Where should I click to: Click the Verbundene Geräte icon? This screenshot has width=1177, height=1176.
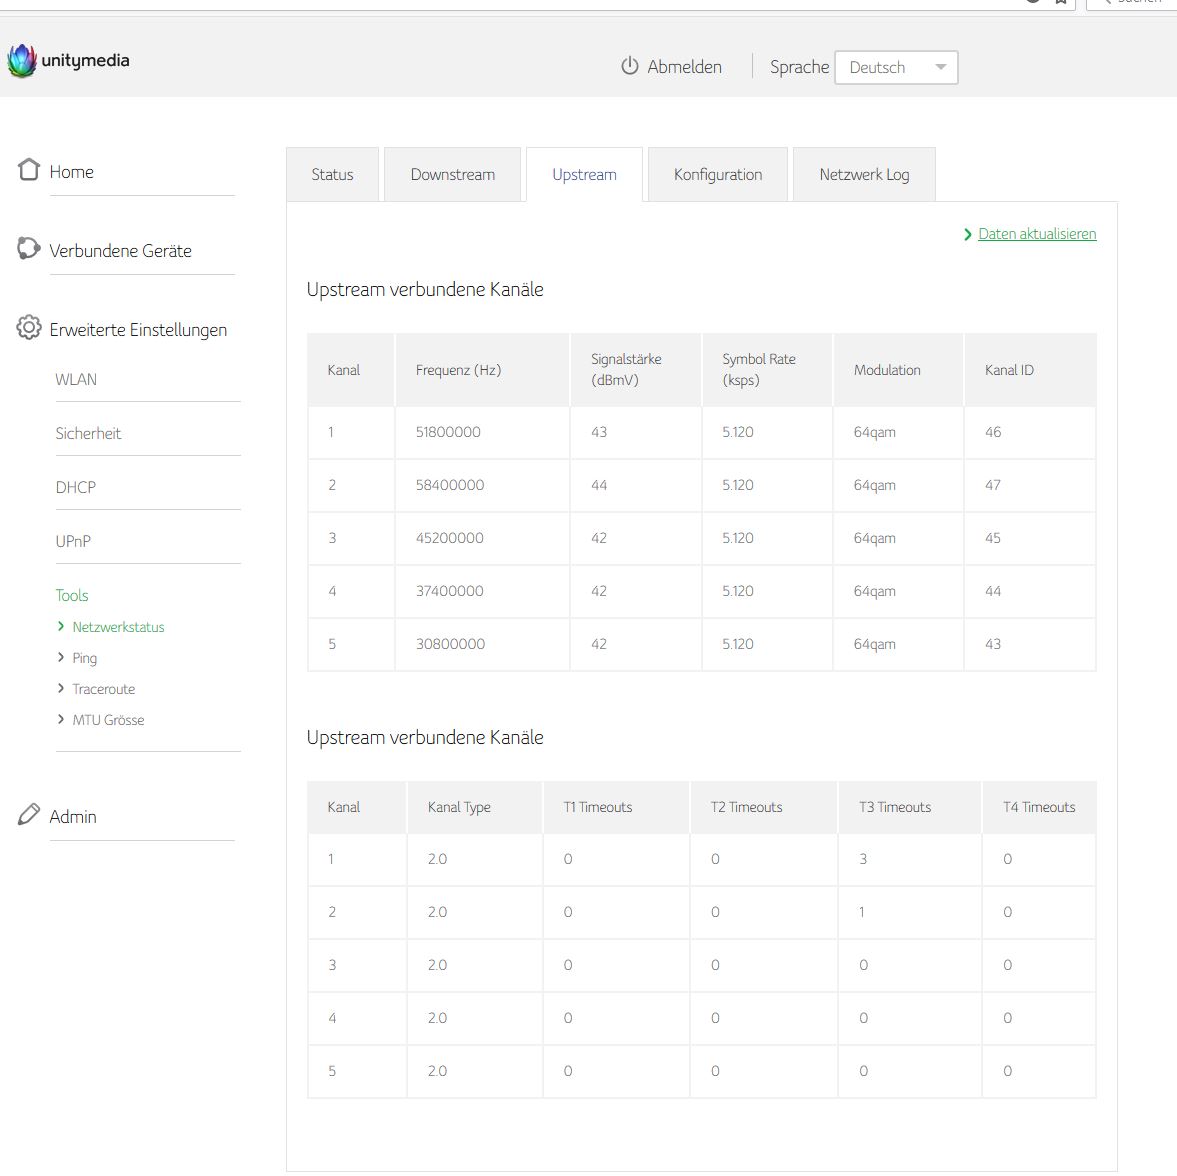coord(29,248)
